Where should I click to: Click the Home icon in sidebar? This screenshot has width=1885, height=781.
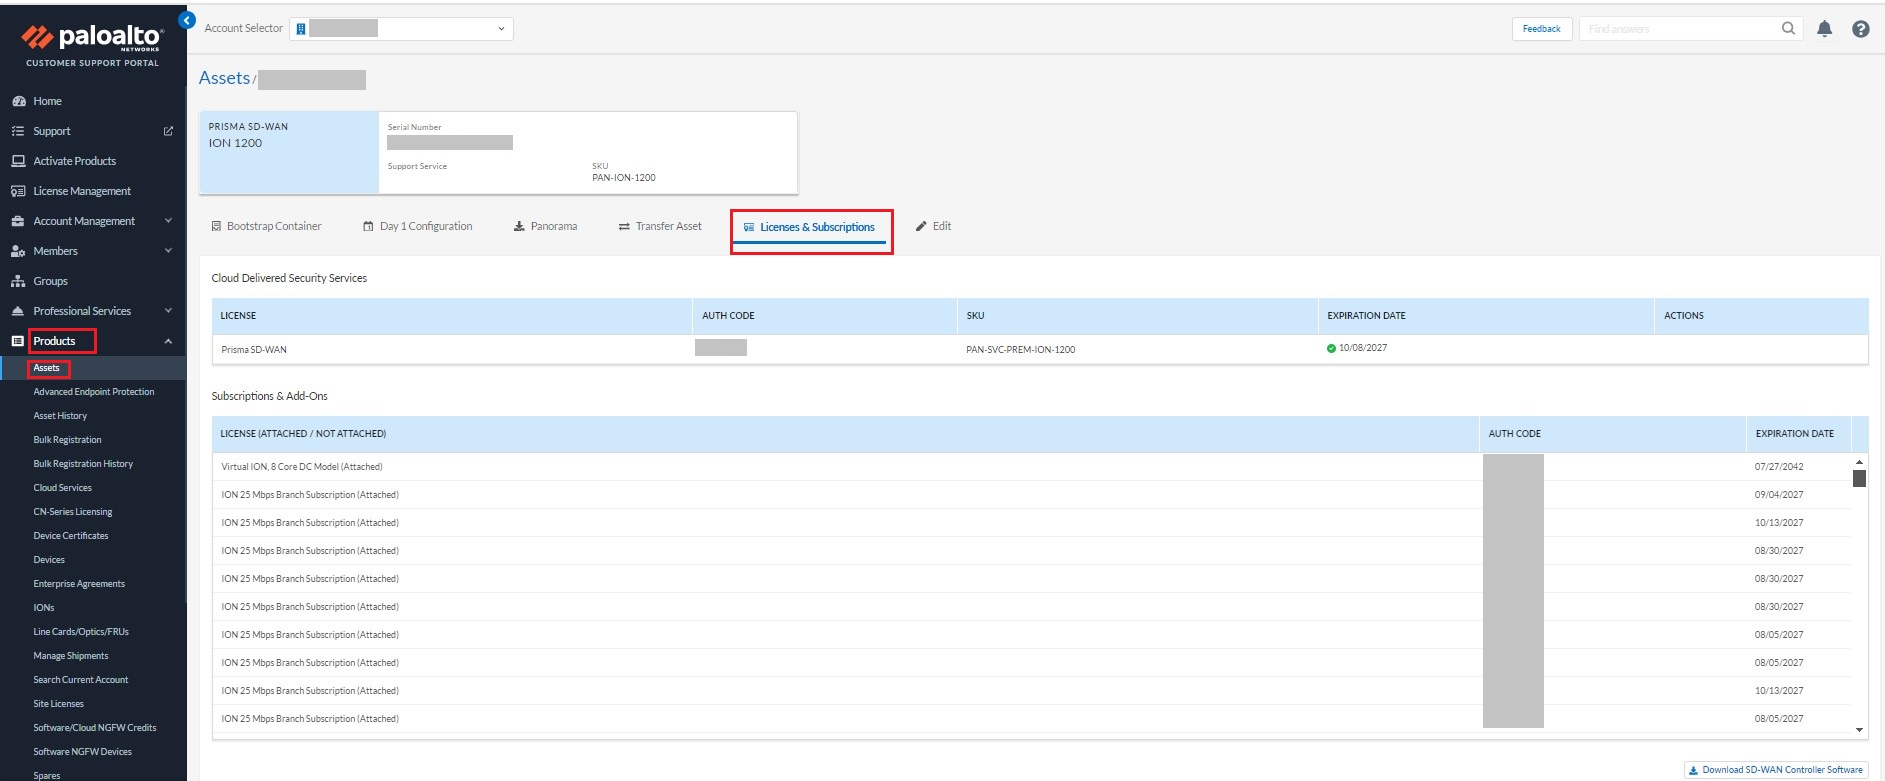tap(18, 101)
